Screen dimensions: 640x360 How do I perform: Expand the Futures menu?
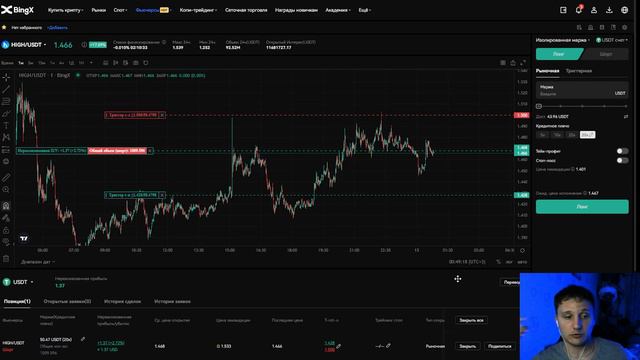[x=153, y=10]
